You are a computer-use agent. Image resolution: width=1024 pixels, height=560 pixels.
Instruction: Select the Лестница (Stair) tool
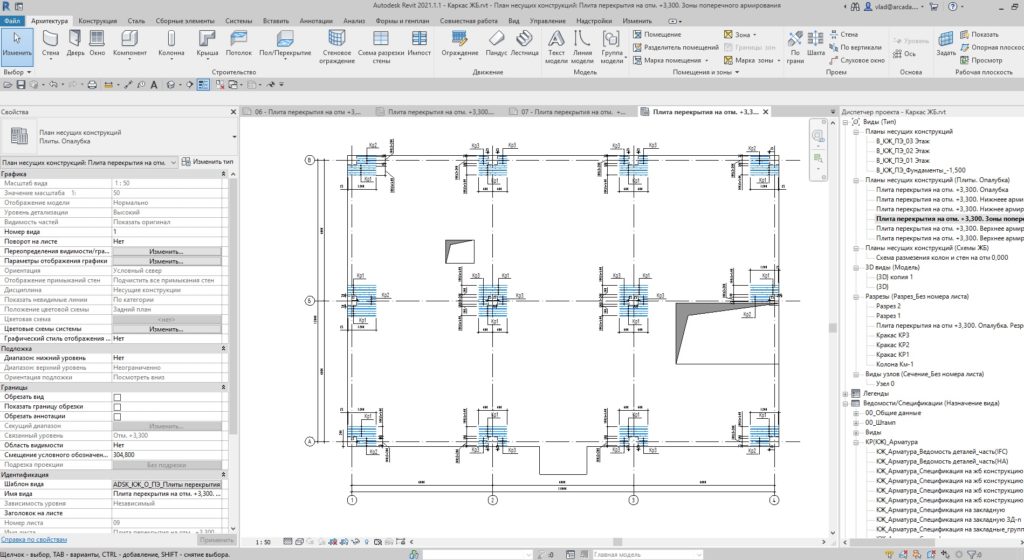(x=524, y=41)
